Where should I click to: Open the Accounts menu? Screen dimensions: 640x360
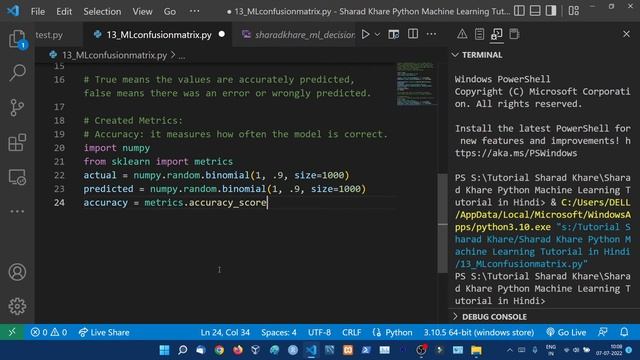(17, 272)
